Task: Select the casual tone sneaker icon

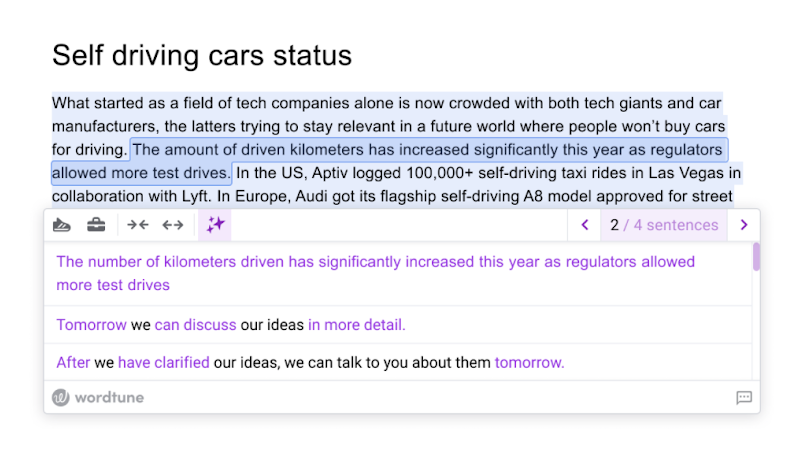Action: click(62, 225)
